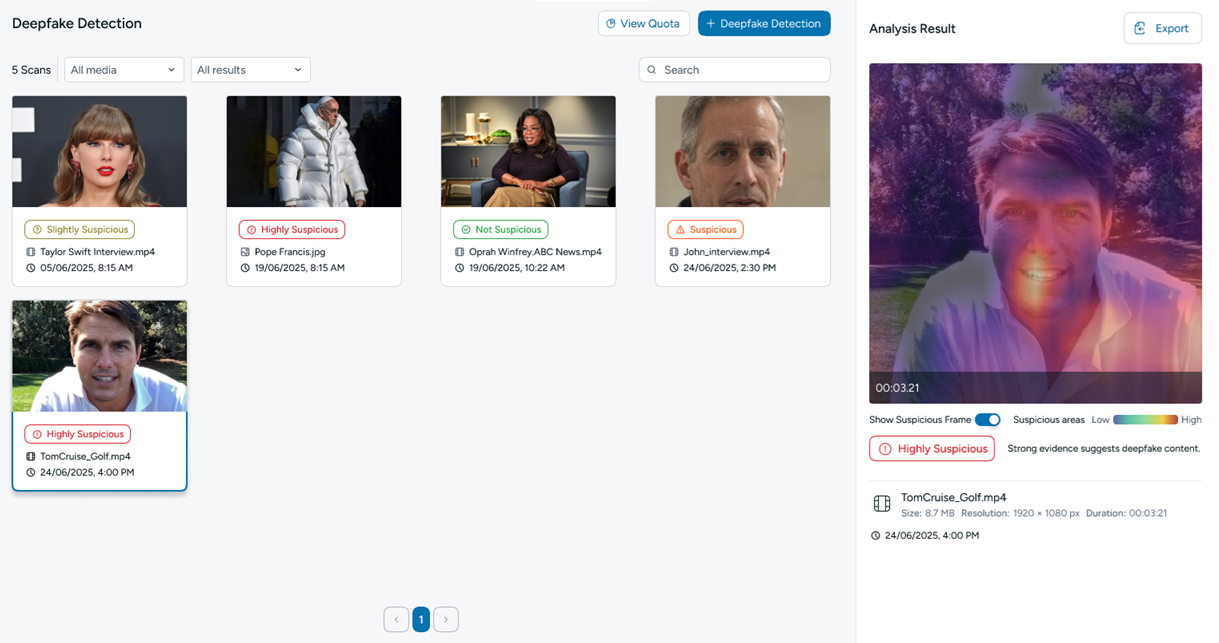Click the plus icon on Deepfake Detection button
The image size is (1219, 643).
[x=710, y=23]
